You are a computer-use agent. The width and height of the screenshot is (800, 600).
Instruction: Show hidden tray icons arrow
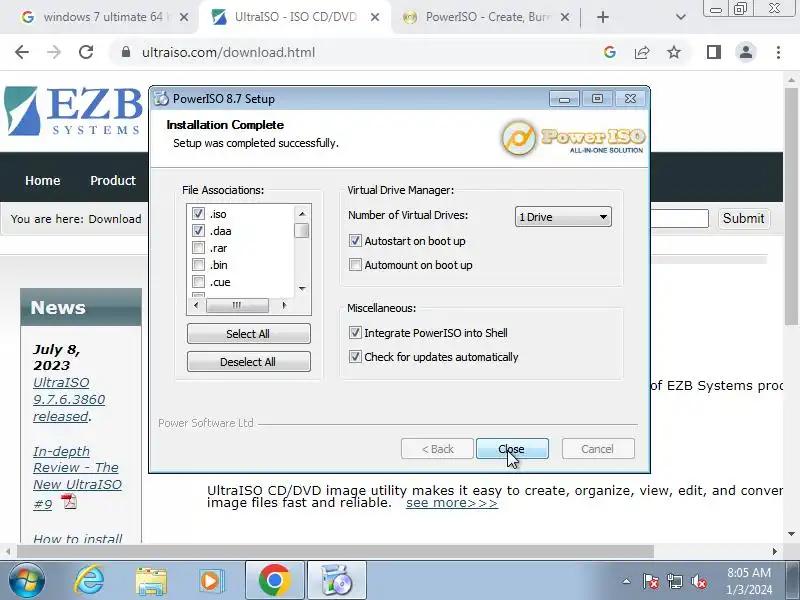(x=626, y=581)
